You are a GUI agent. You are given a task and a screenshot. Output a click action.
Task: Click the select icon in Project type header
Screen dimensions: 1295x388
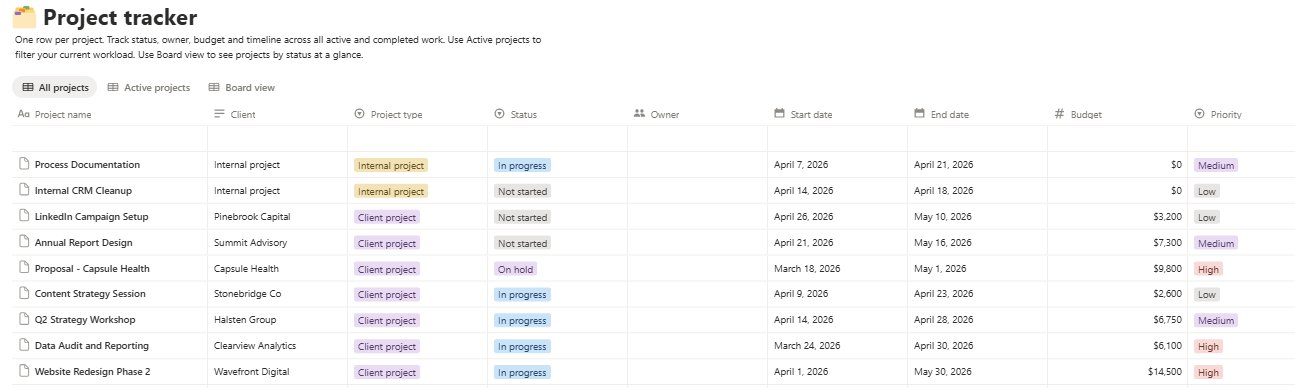(x=359, y=114)
